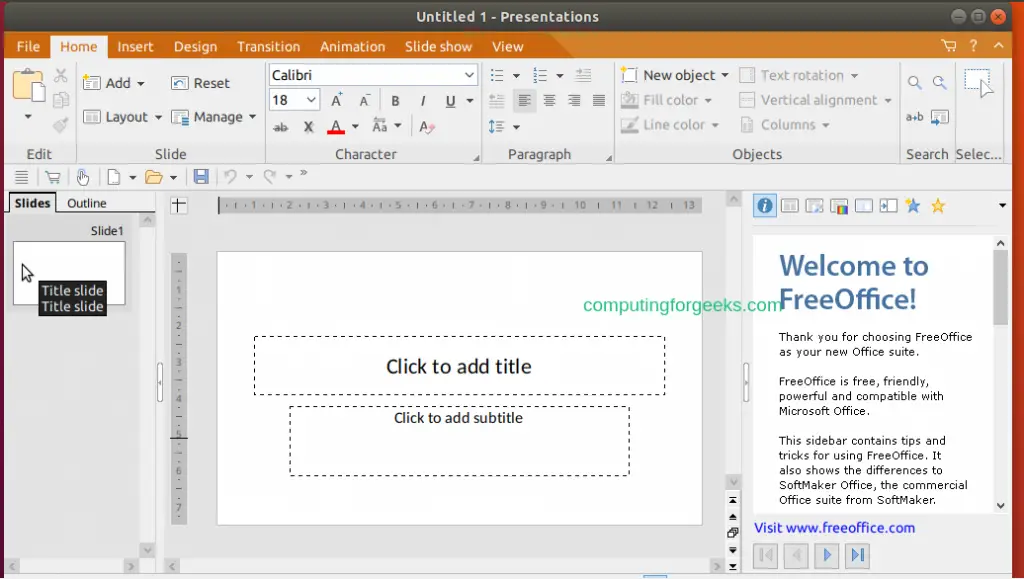Viewport: 1024px width, 579px height.
Task: Click the Redo arrow icon
Action: tap(270, 177)
